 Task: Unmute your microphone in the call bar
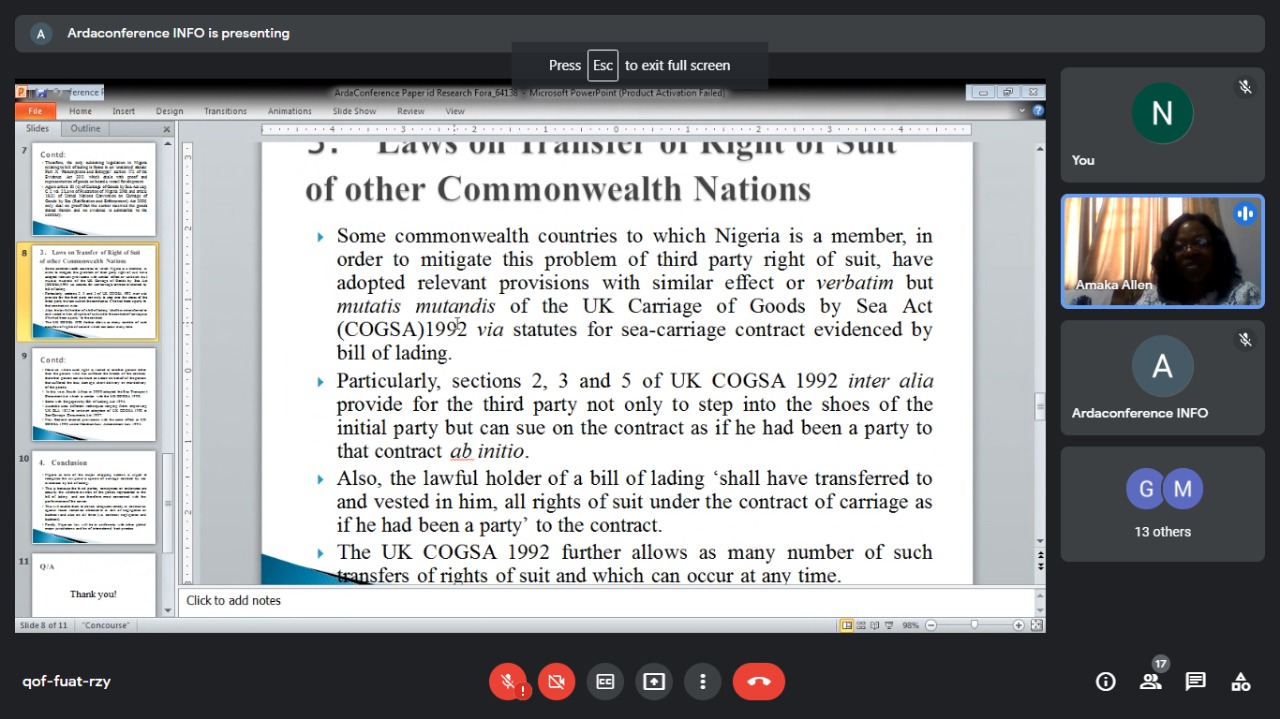[508, 681]
